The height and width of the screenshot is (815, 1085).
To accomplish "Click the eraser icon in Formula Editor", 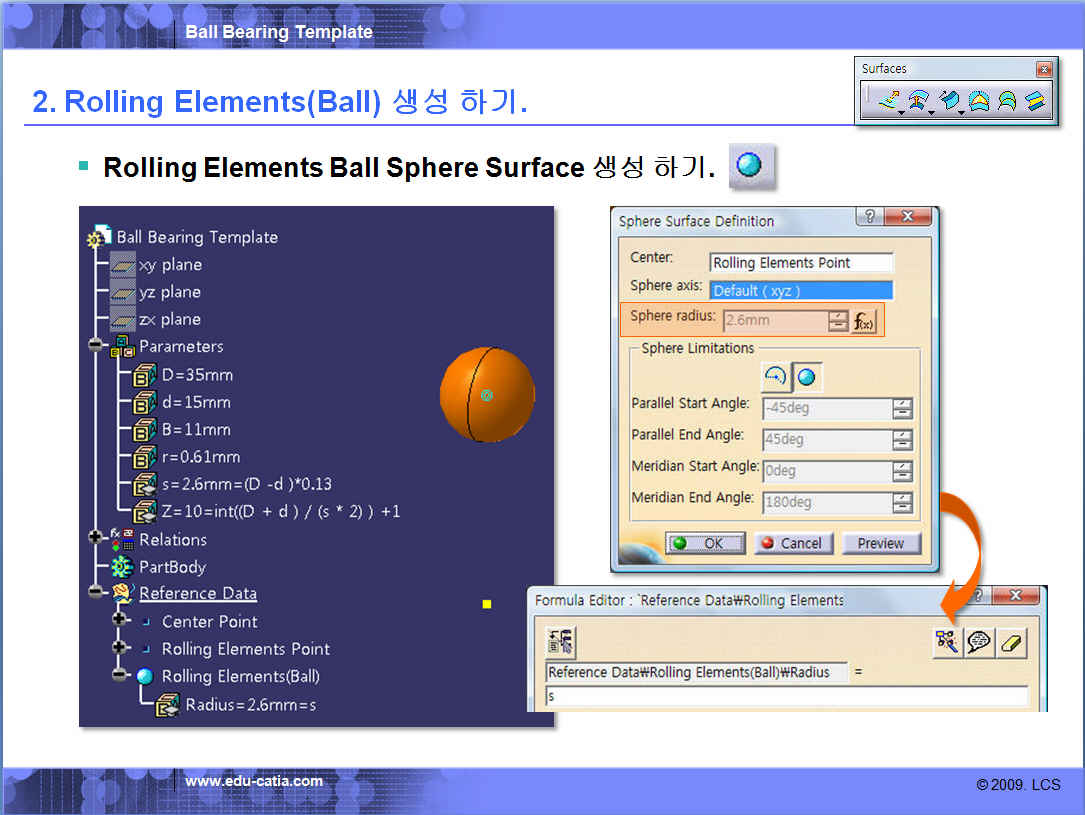I will (x=1011, y=643).
